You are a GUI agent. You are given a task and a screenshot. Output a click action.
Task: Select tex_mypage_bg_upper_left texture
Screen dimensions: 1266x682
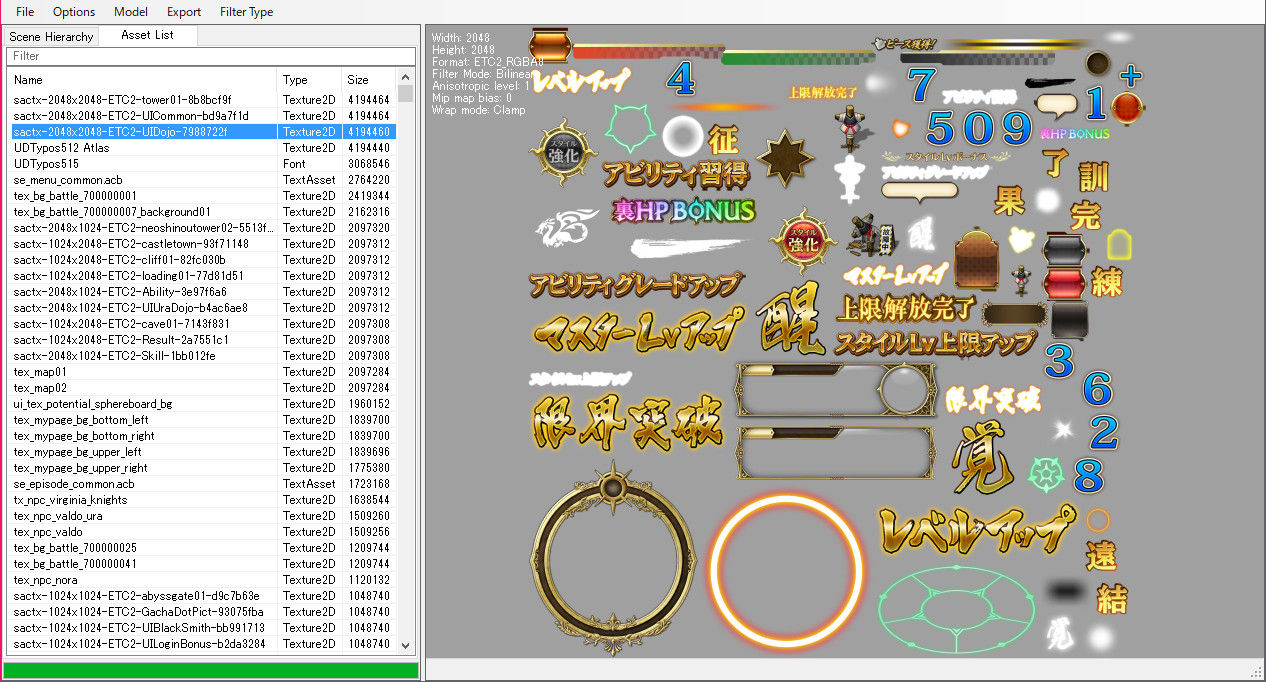pos(203,452)
